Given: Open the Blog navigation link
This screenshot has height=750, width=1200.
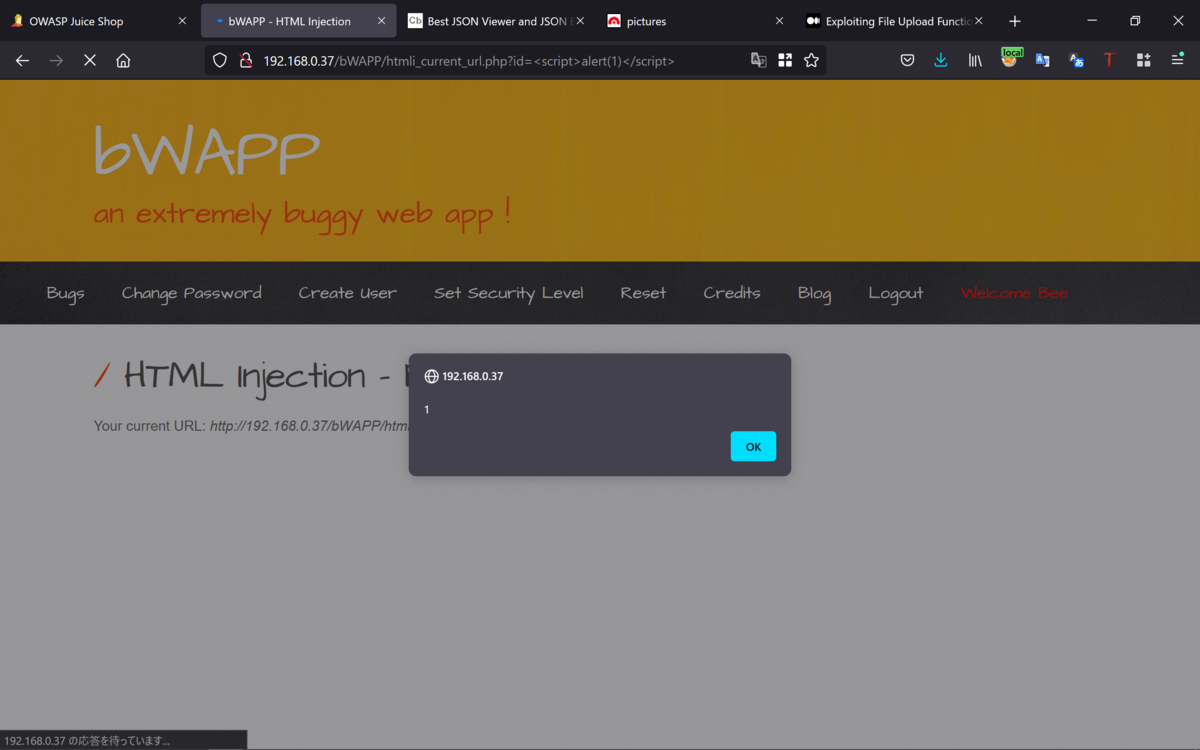Looking at the screenshot, I should 814,293.
